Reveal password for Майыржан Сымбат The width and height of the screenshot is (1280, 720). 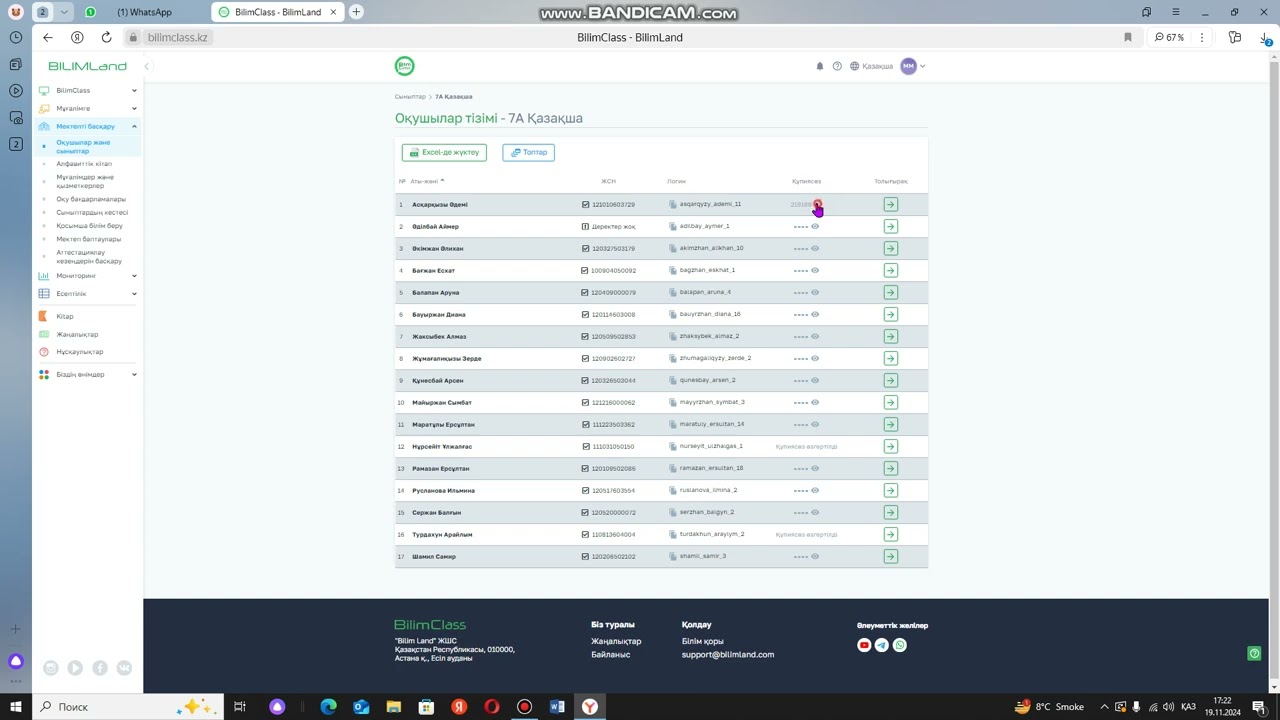(815, 402)
